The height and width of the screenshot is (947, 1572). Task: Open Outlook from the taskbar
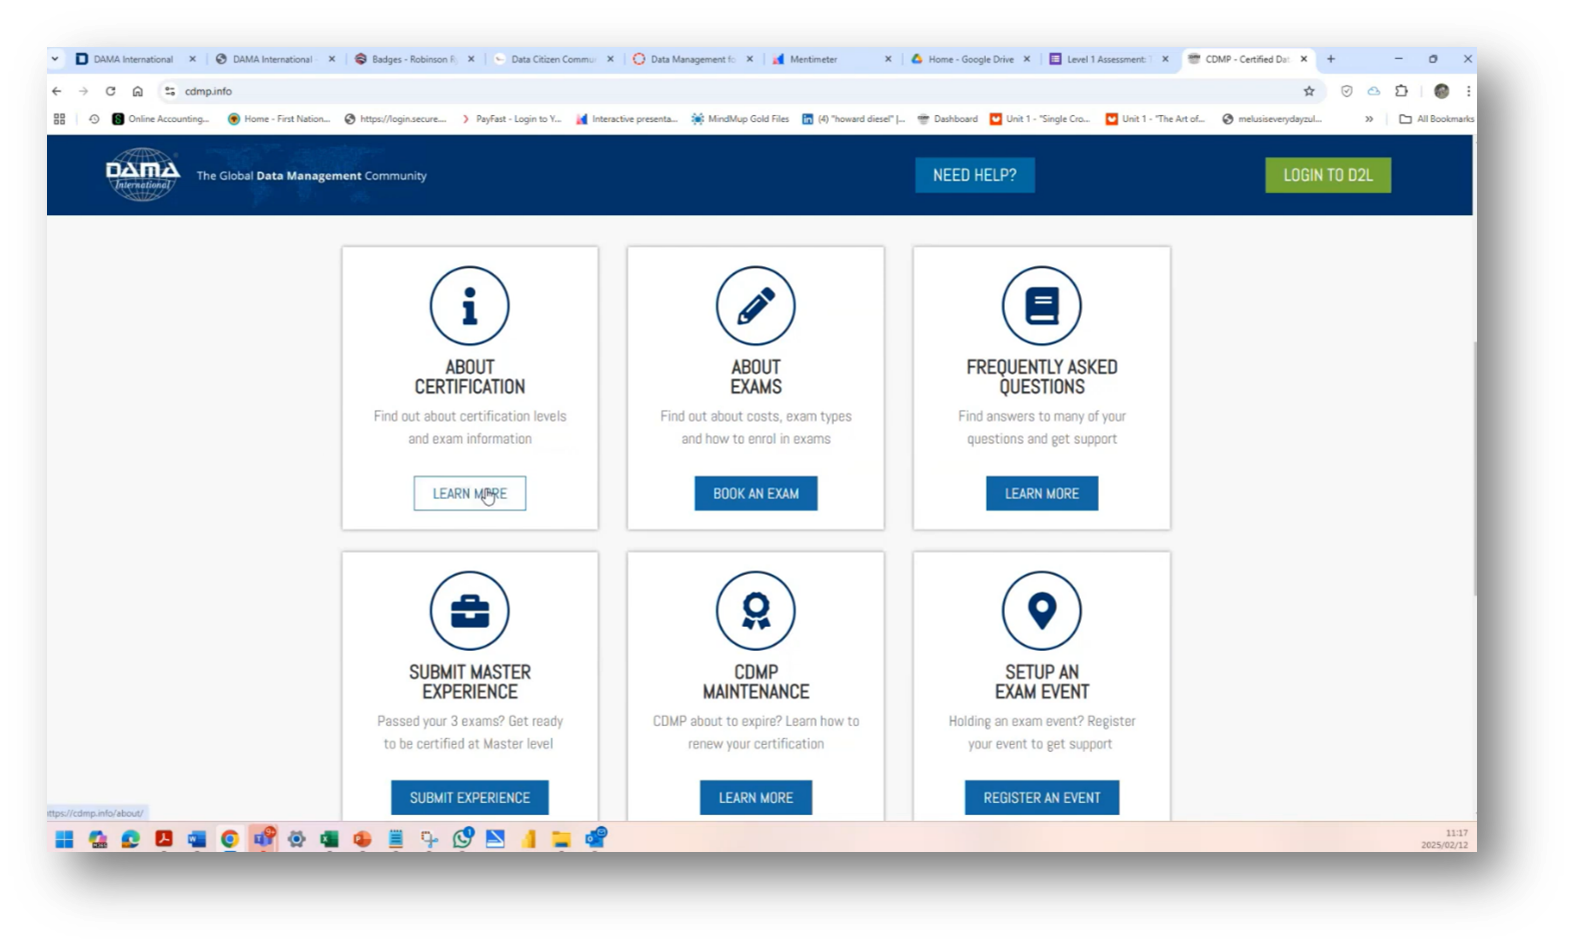click(x=595, y=839)
